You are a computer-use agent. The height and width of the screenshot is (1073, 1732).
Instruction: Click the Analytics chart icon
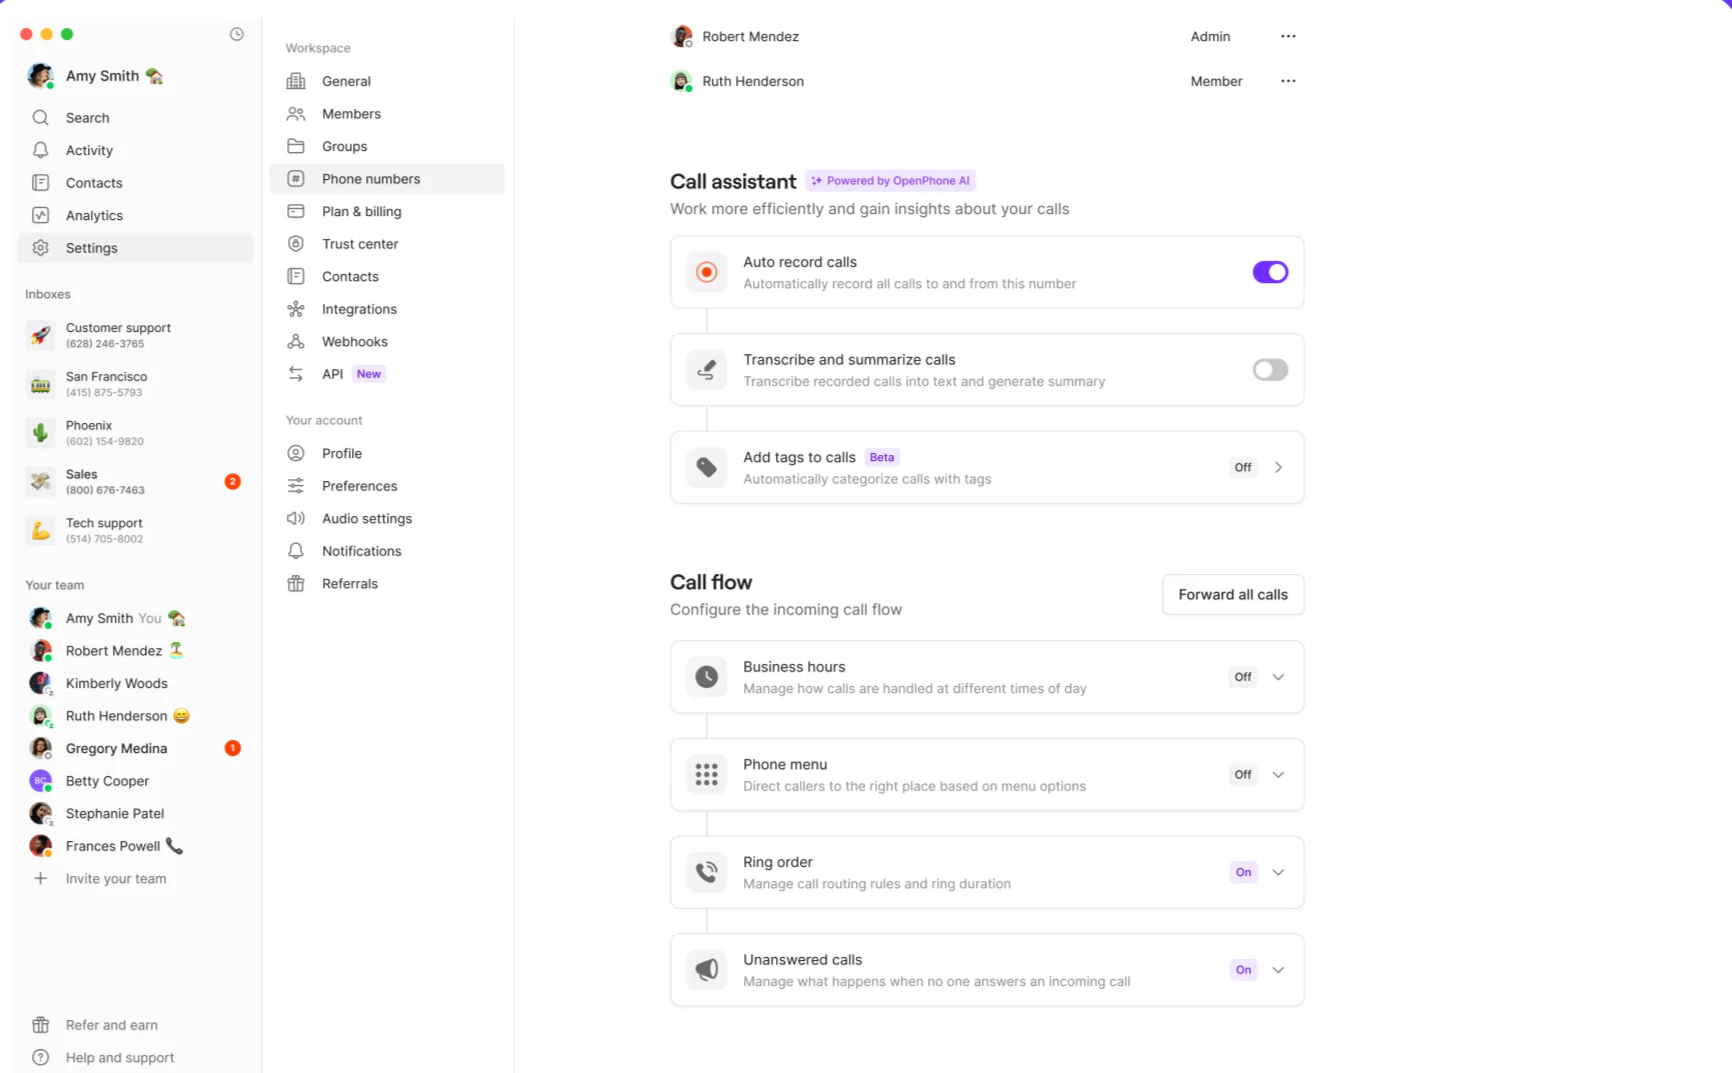(x=40, y=215)
